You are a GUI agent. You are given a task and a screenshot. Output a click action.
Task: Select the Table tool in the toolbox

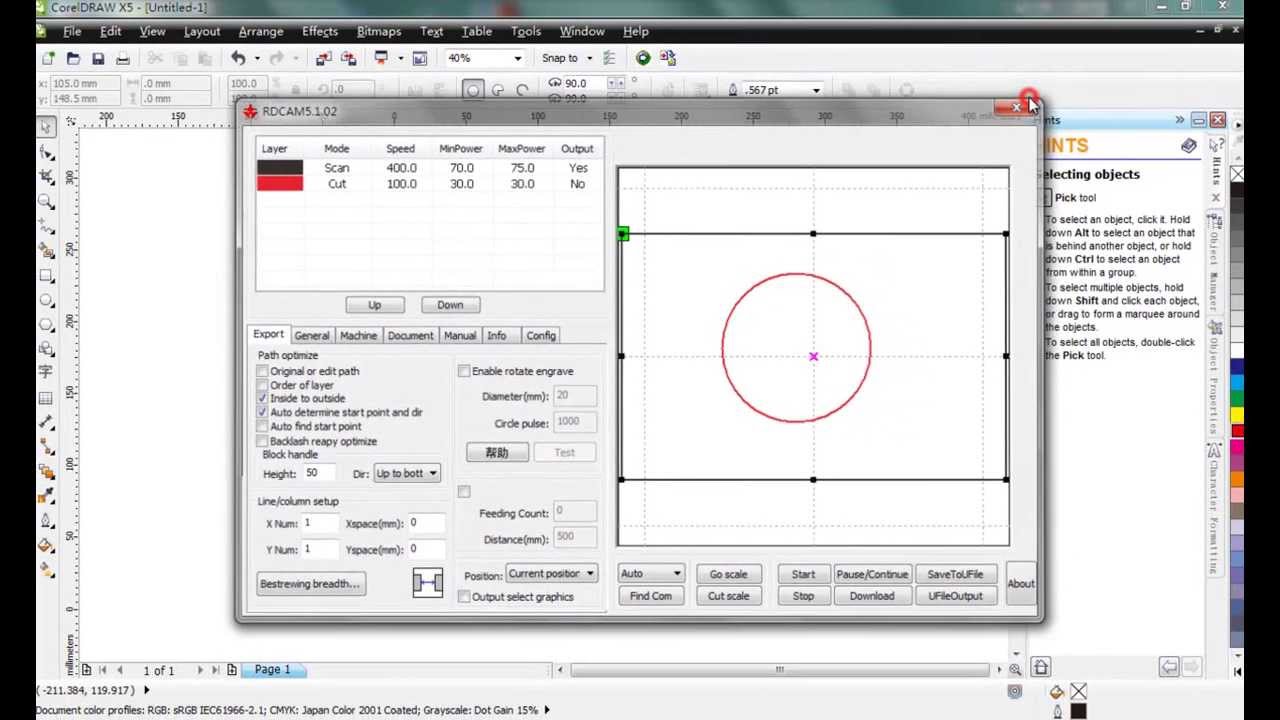[47, 398]
